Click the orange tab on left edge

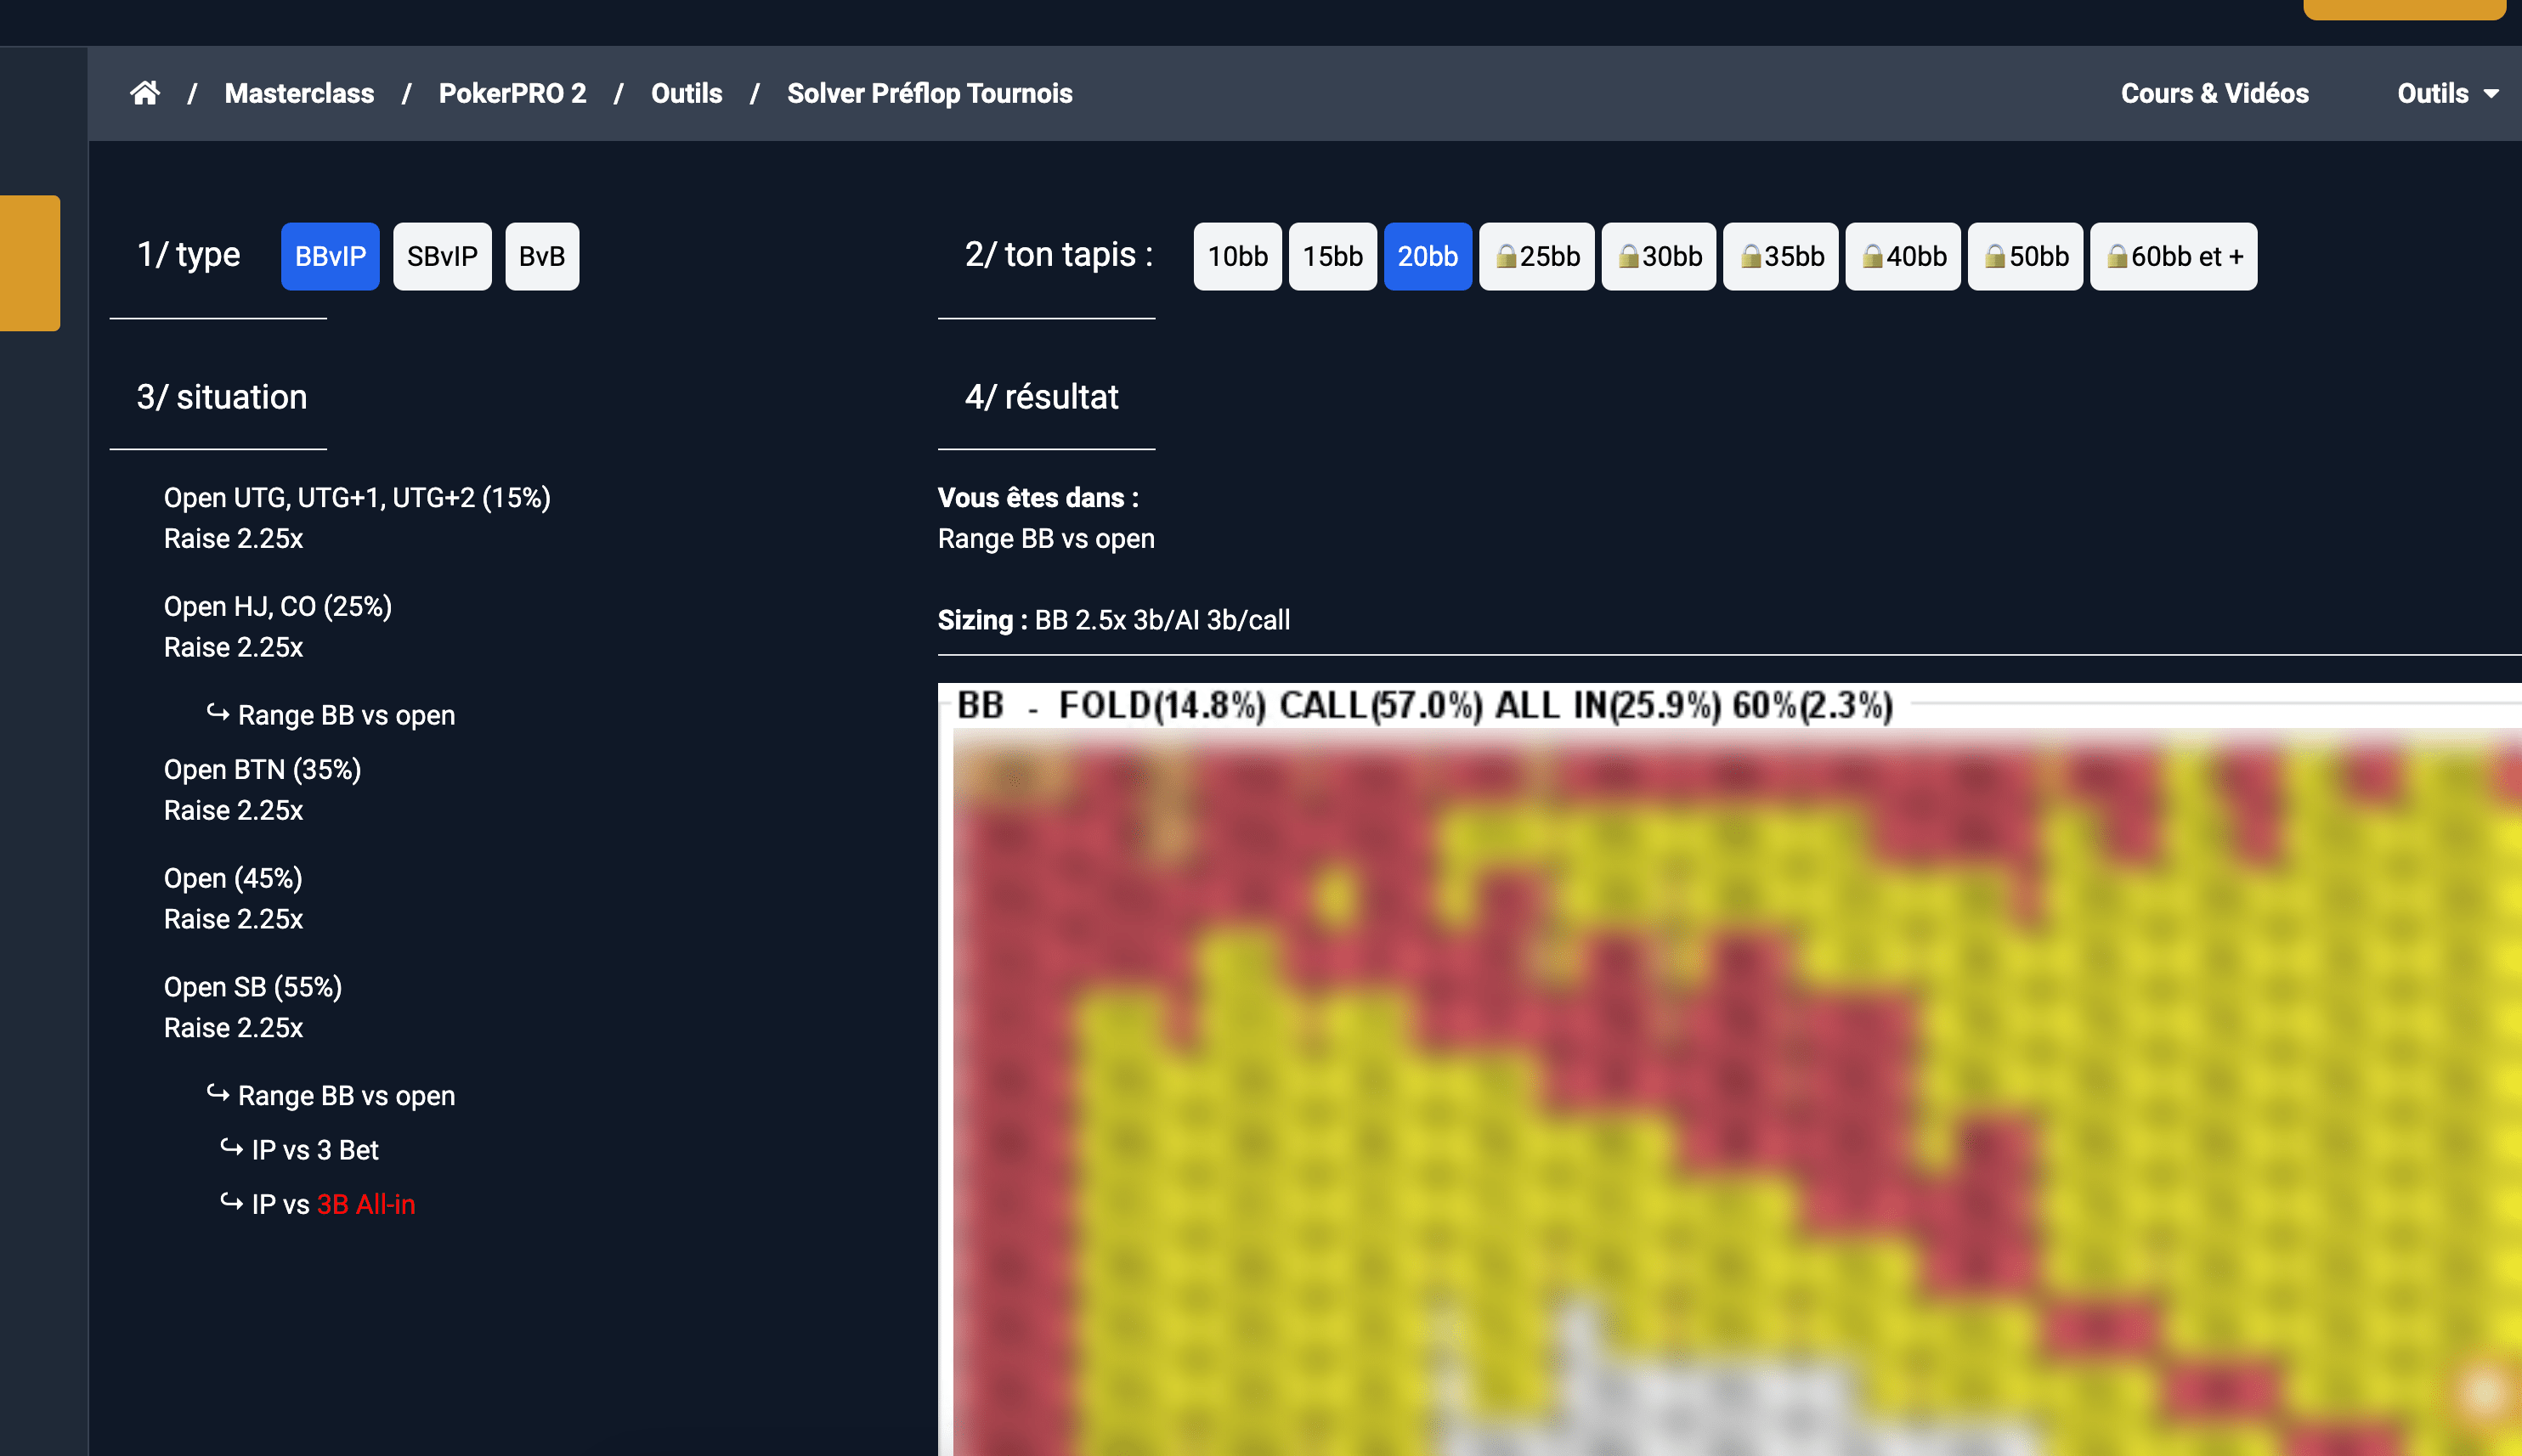tap(30, 262)
